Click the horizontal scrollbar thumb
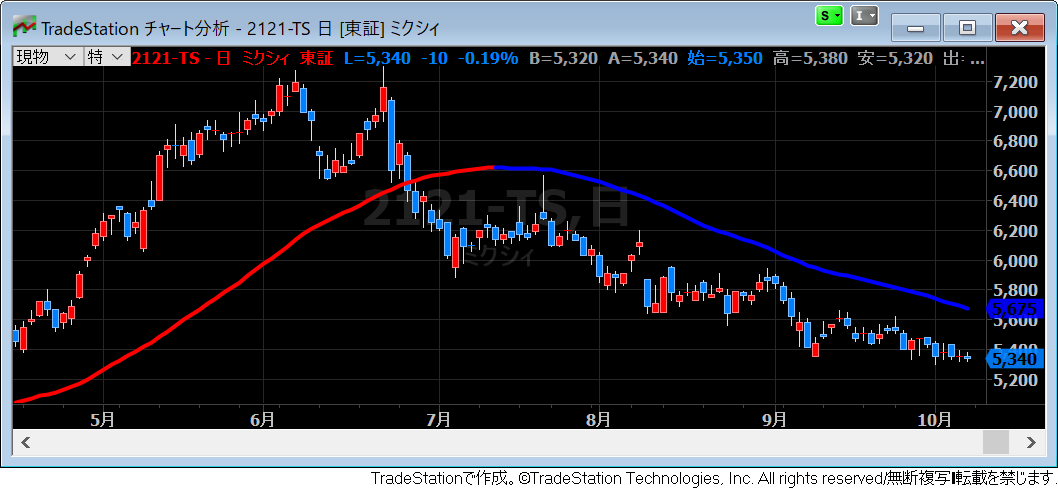The width and height of the screenshot is (1058, 488). [x=996, y=442]
